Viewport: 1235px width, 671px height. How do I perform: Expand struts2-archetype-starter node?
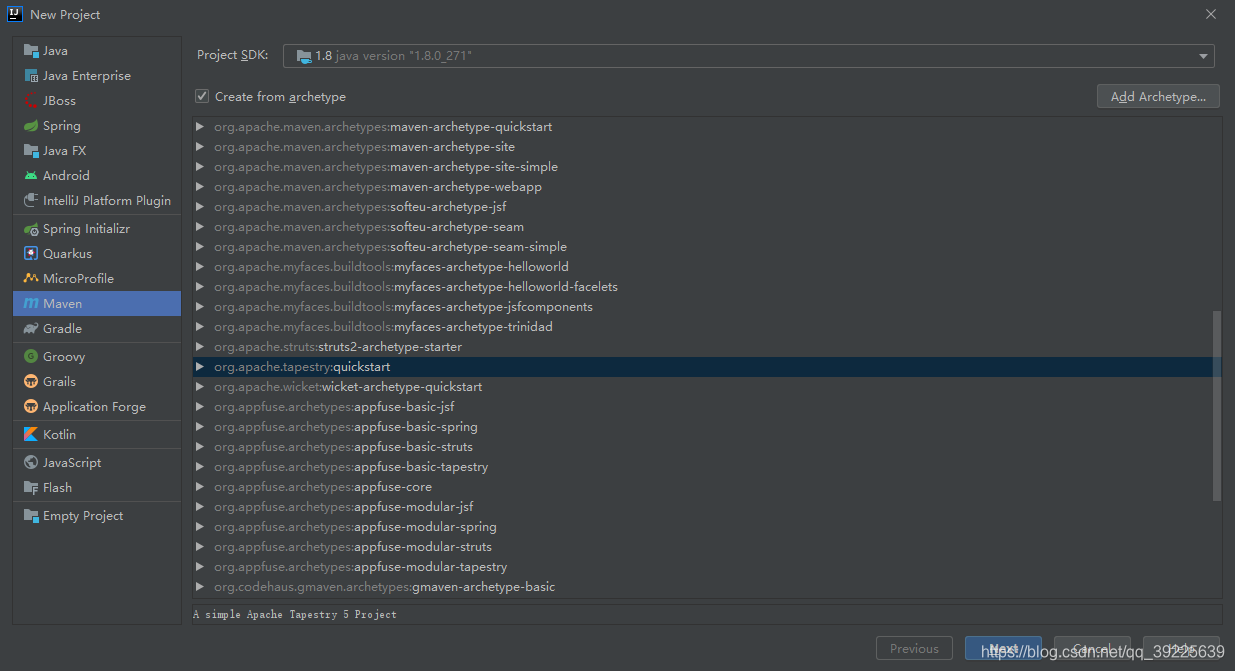(200, 347)
